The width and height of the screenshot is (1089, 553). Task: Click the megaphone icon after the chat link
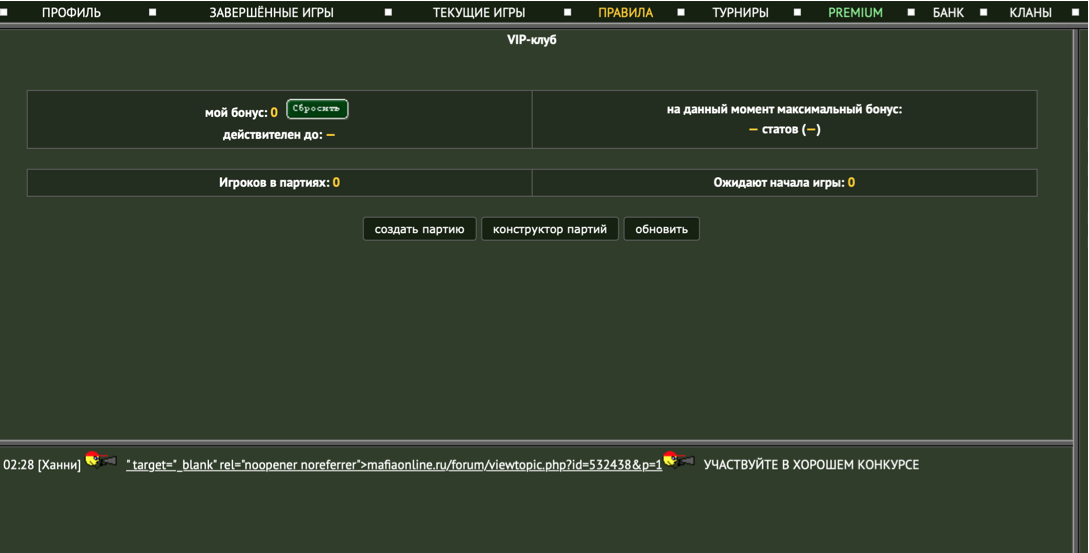coord(679,460)
